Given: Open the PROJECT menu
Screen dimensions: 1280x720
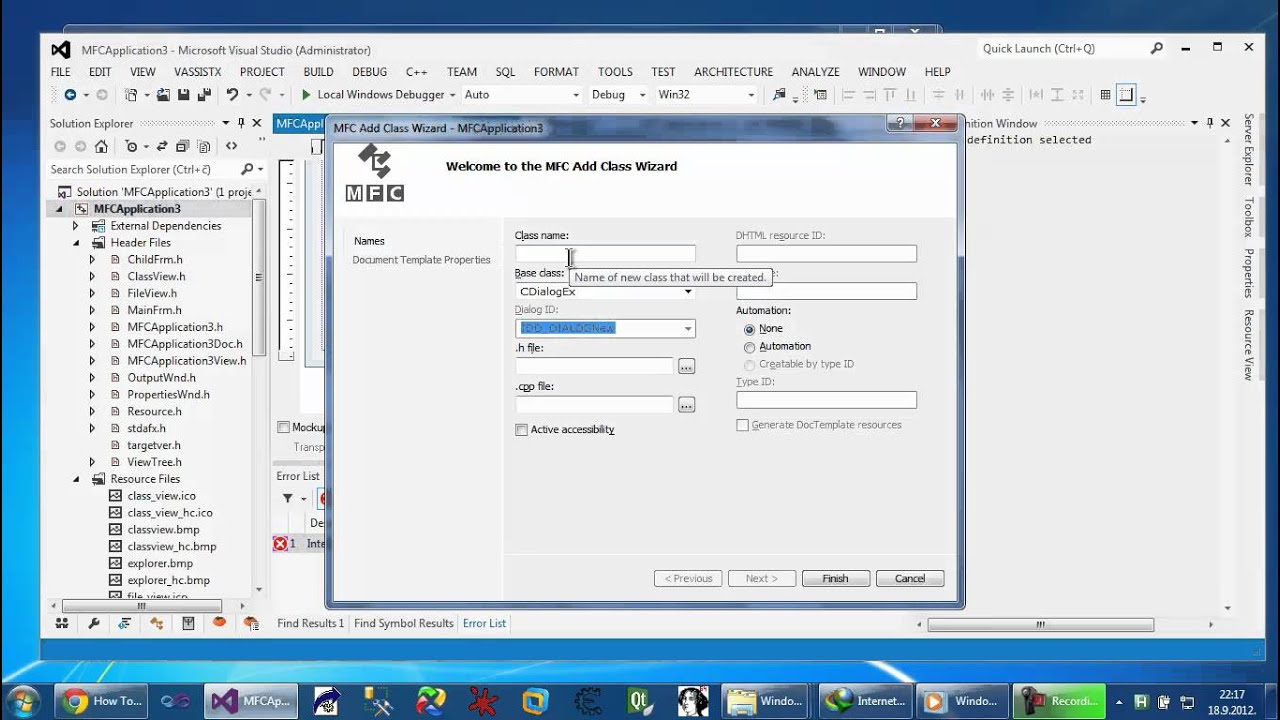Looking at the screenshot, I should 262,72.
